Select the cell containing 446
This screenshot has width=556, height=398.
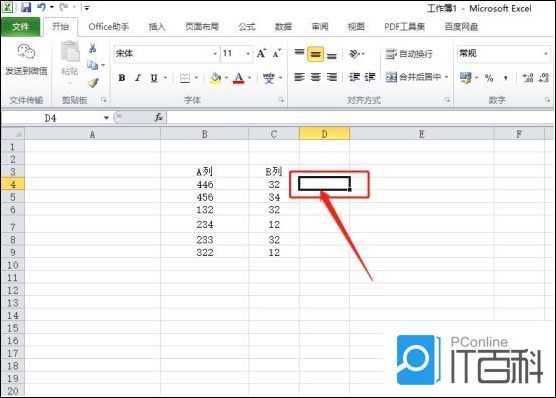pyautogui.click(x=204, y=184)
